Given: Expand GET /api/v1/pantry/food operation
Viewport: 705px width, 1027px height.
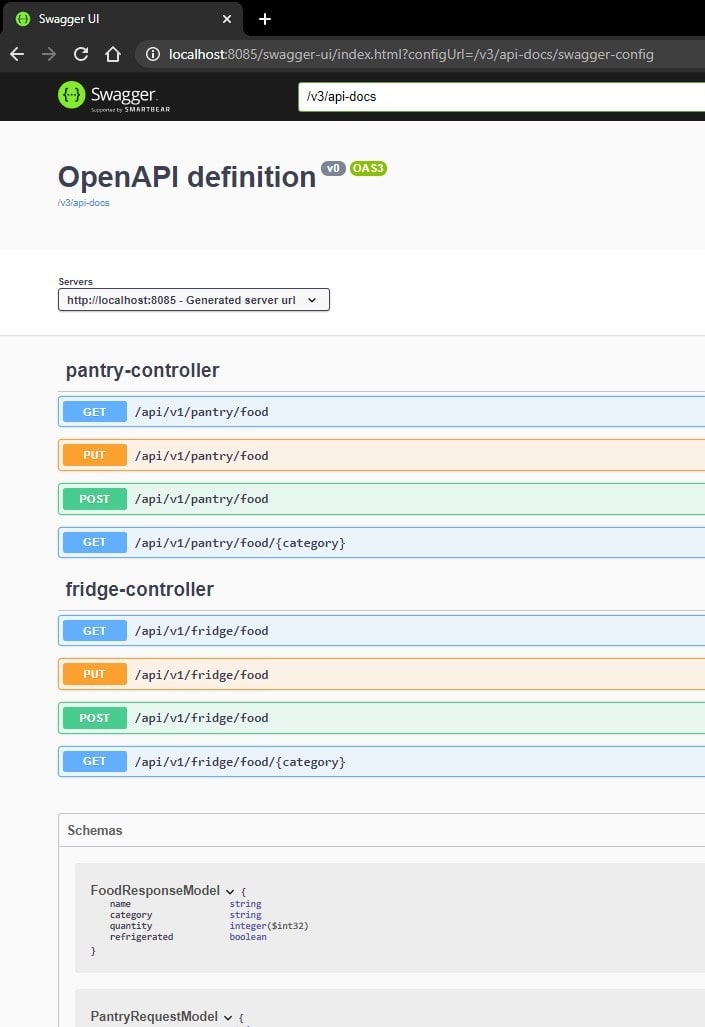Looking at the screenshot, I should click(381, 412).
